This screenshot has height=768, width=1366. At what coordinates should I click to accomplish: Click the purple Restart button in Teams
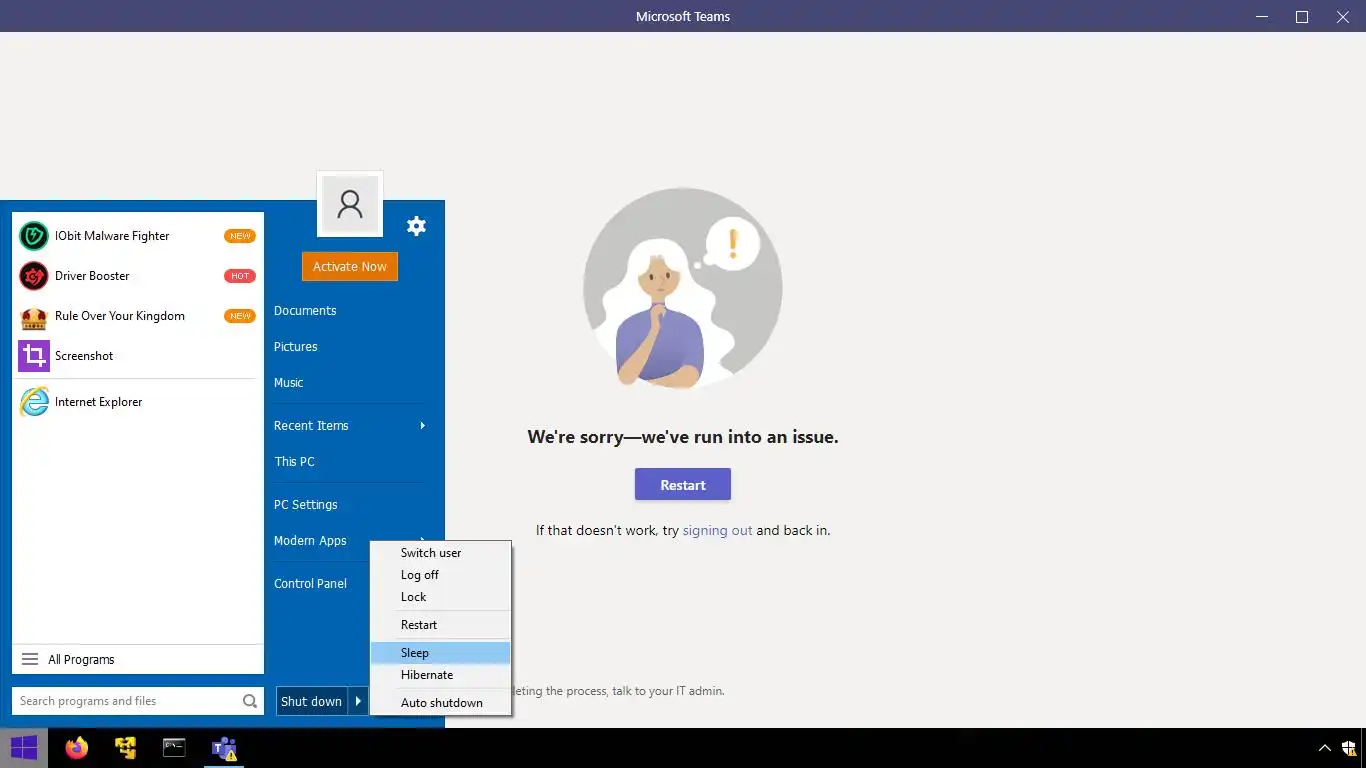[683, 484]
